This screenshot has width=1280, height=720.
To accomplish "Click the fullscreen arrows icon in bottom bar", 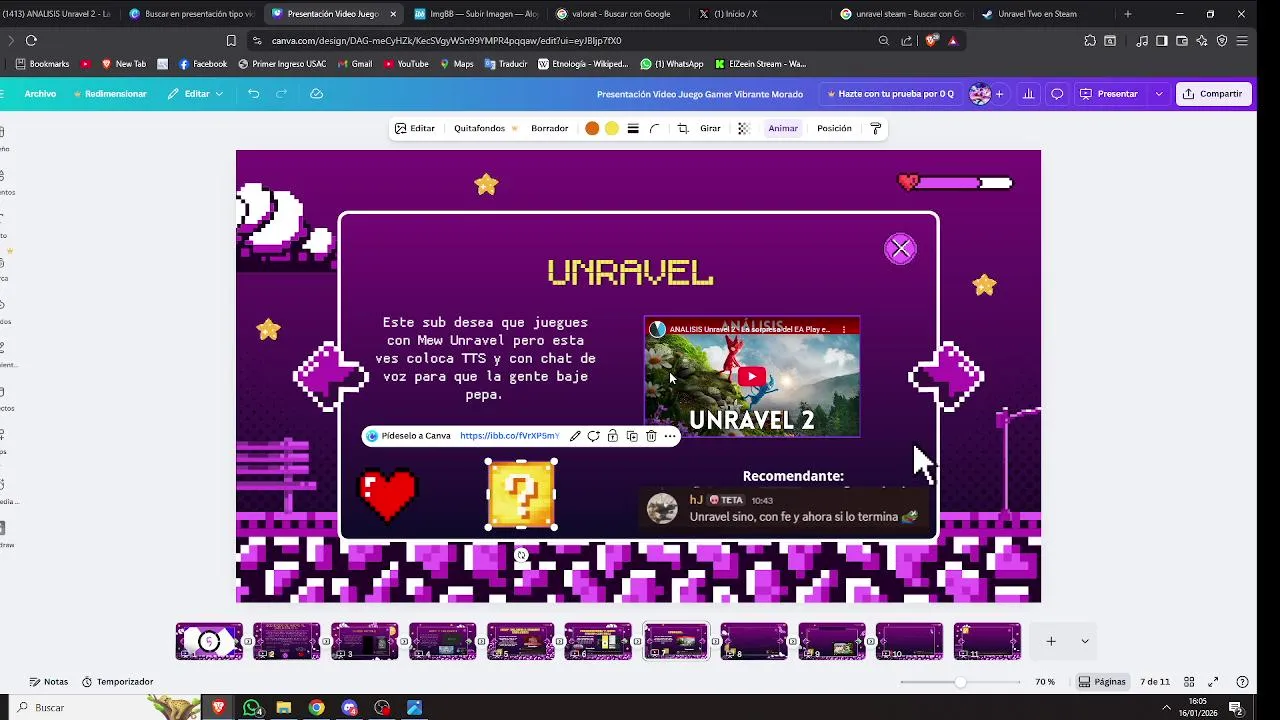I will coord(1213,682).
